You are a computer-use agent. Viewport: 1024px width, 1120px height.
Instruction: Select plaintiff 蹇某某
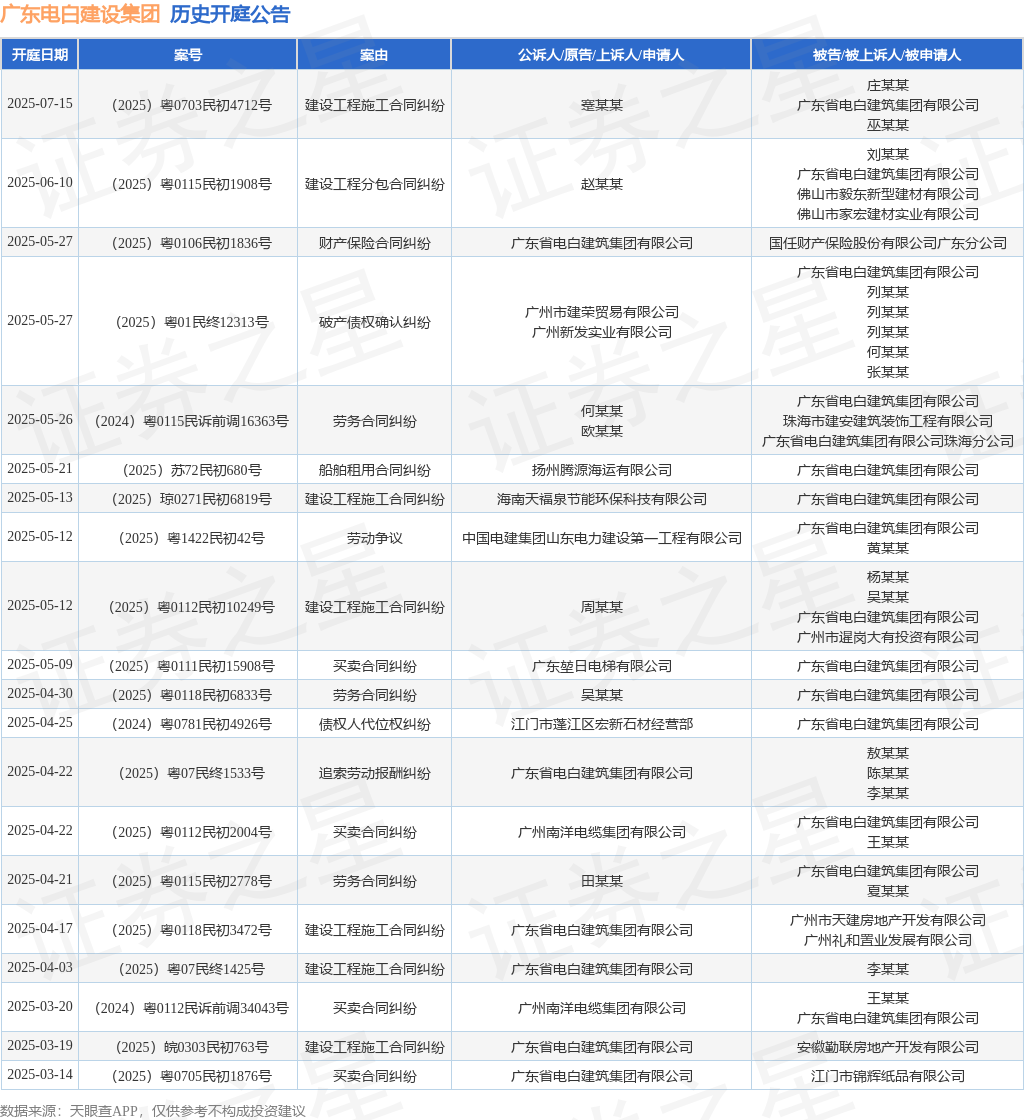(602, 105)
